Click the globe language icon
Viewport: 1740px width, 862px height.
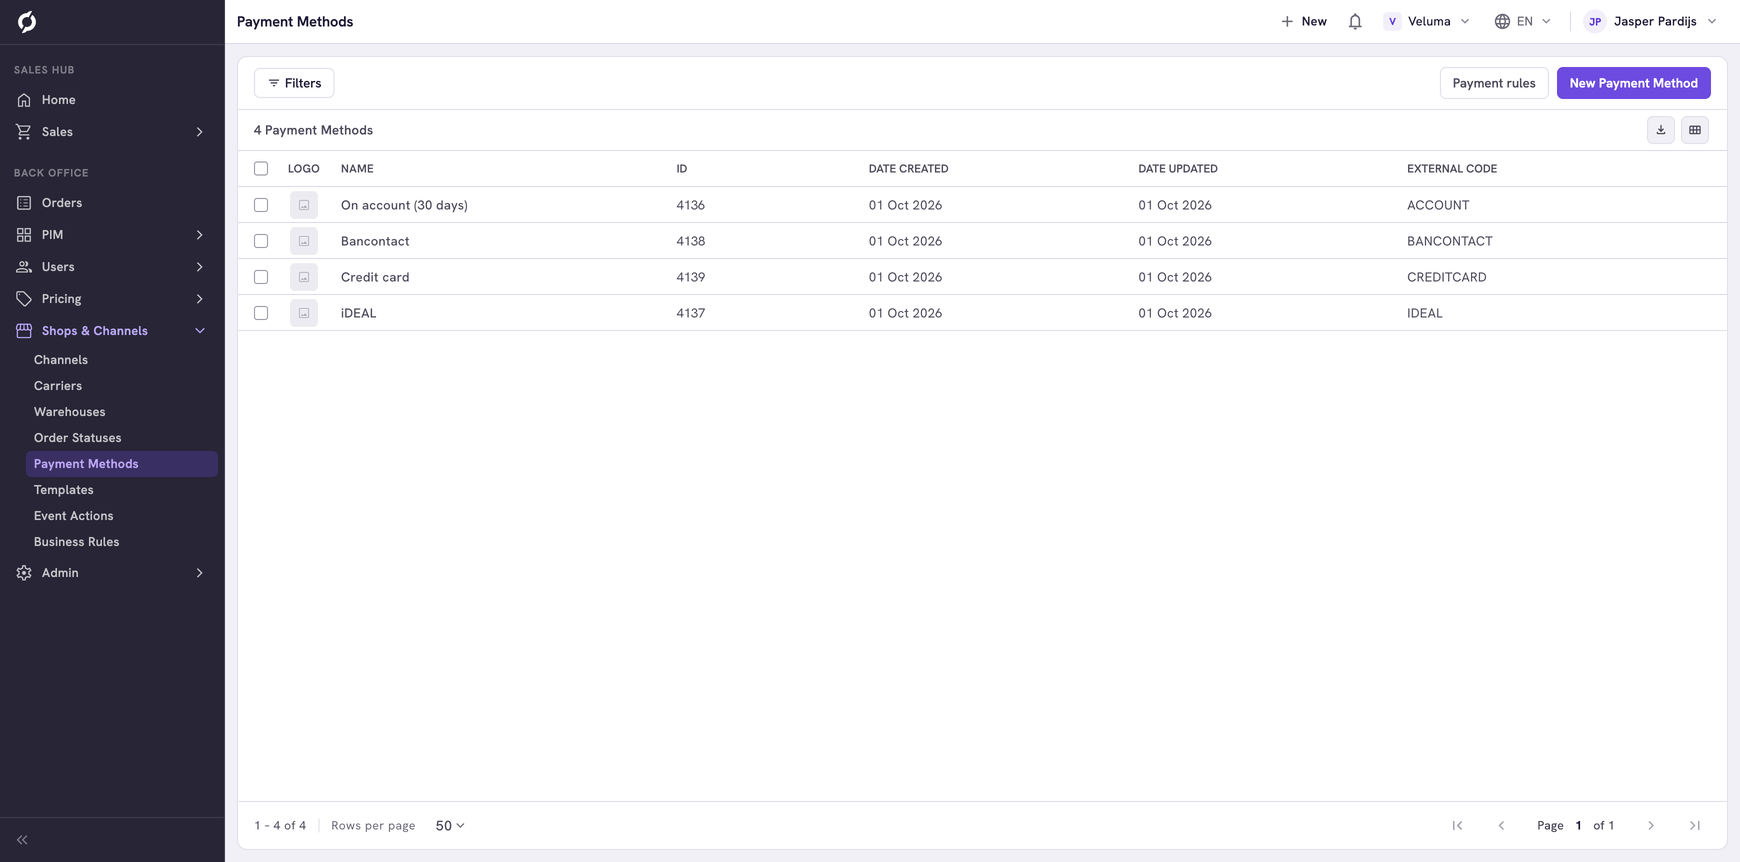point(1502,21)
